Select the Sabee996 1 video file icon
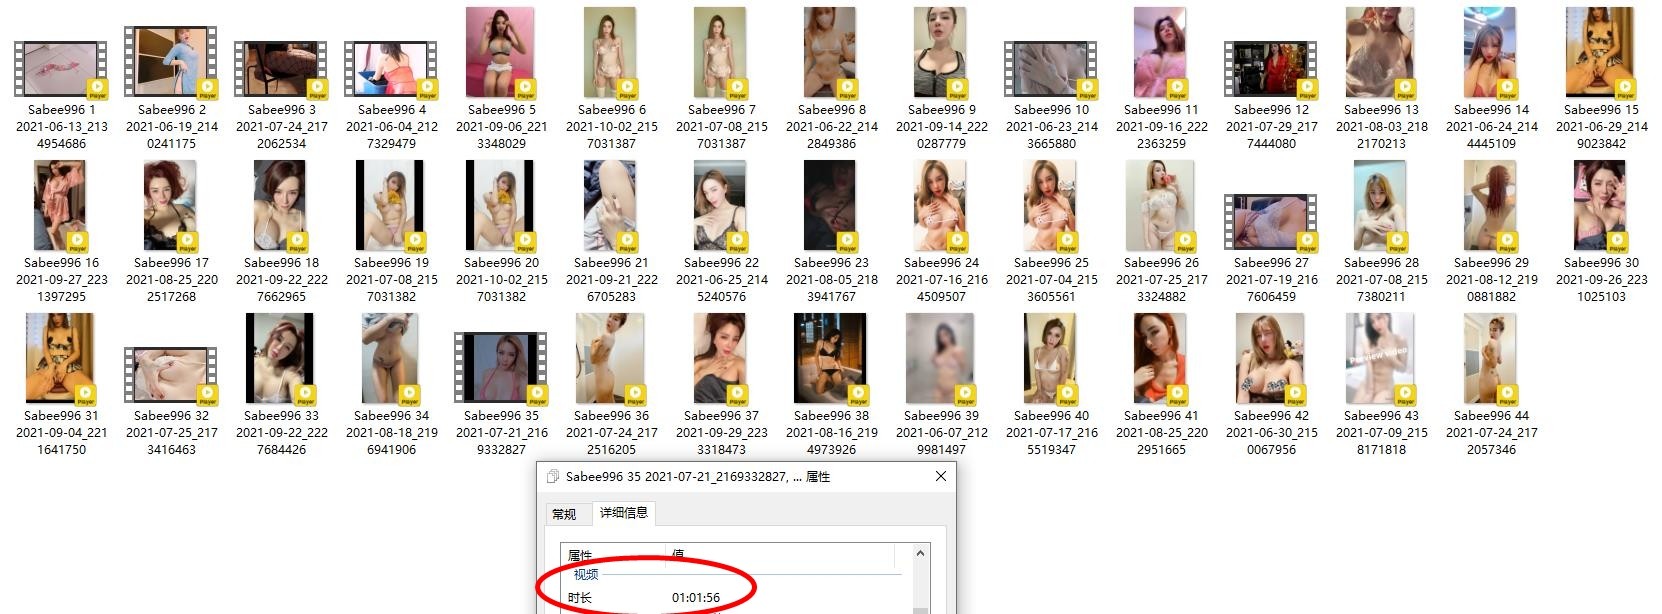The height and width of the screenshot is (614, 1662). click(x=61, y=70)
